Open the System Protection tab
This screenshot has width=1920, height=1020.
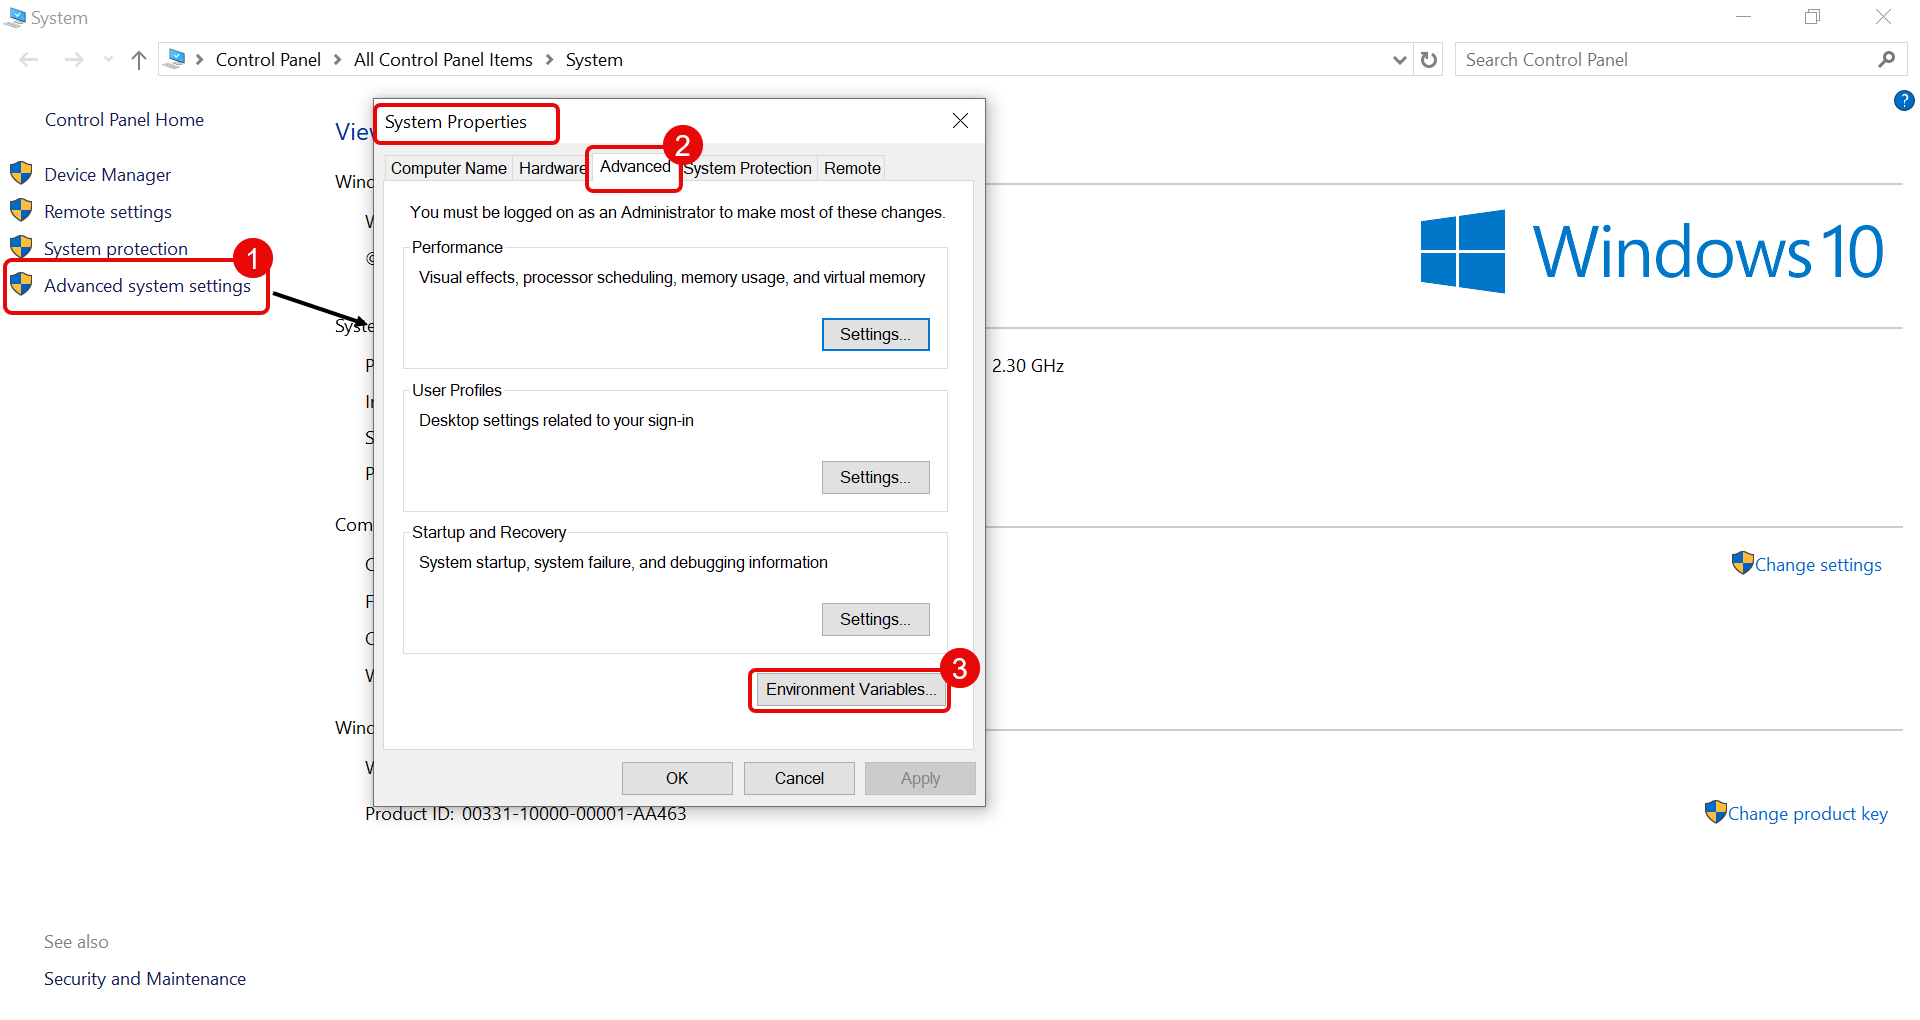click(749, 168)
